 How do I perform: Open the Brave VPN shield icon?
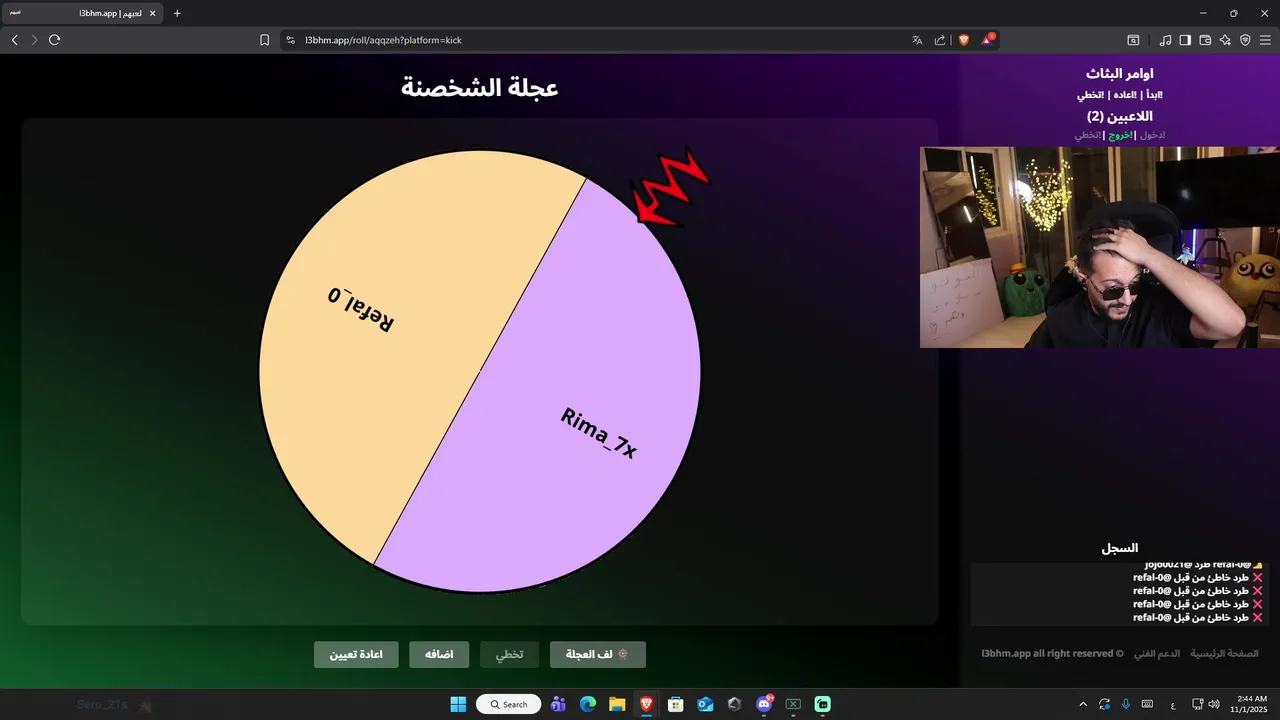click(x=1245, y=40)
